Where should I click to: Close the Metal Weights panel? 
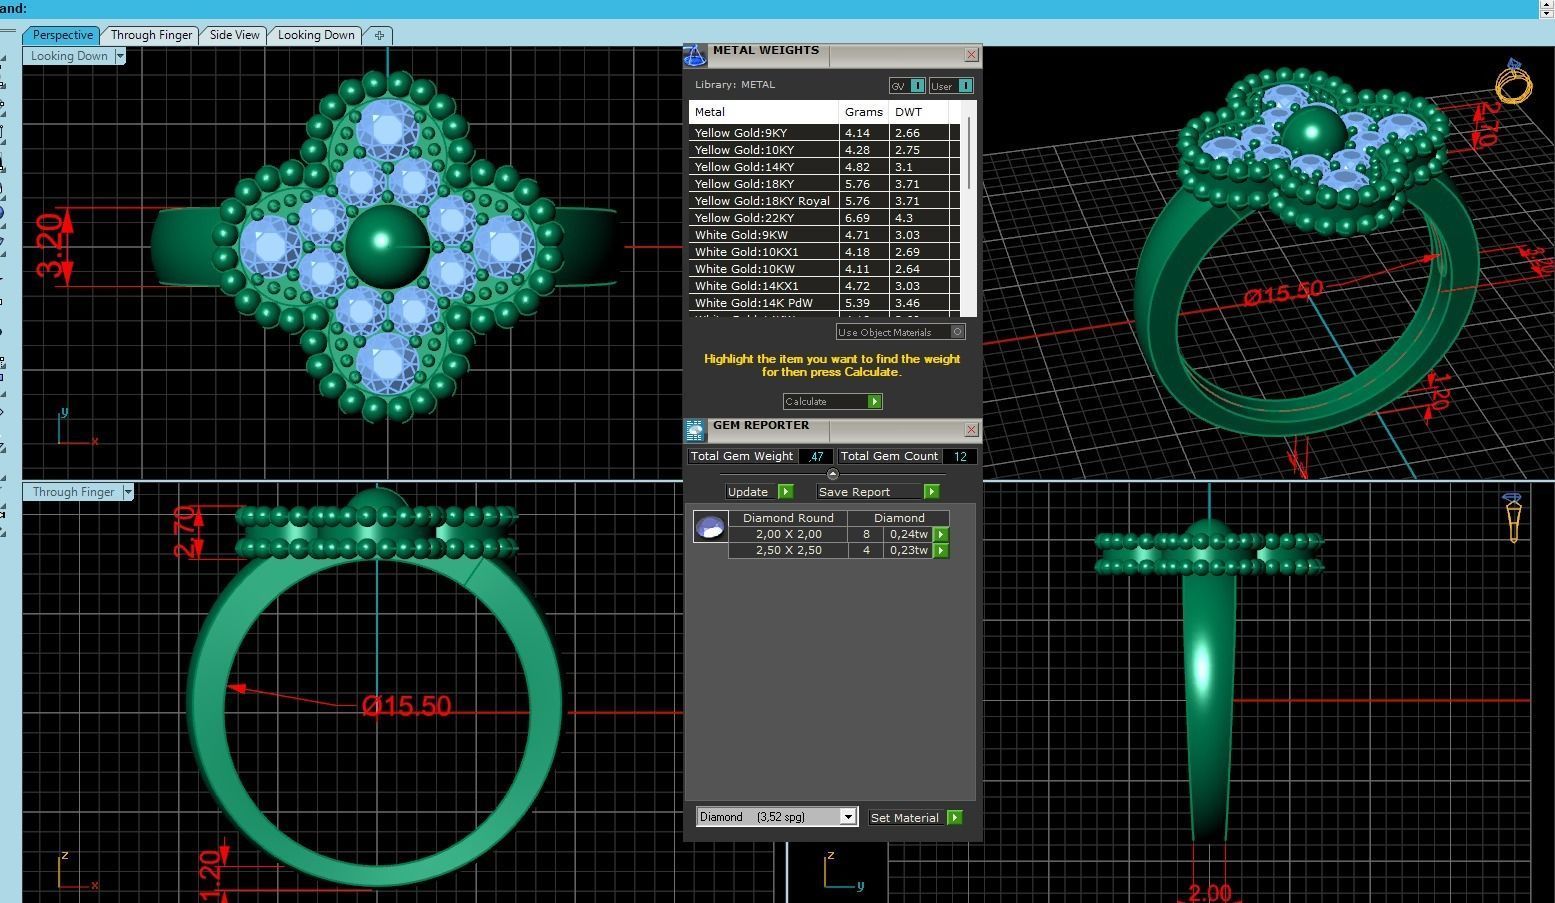(971, 55)
